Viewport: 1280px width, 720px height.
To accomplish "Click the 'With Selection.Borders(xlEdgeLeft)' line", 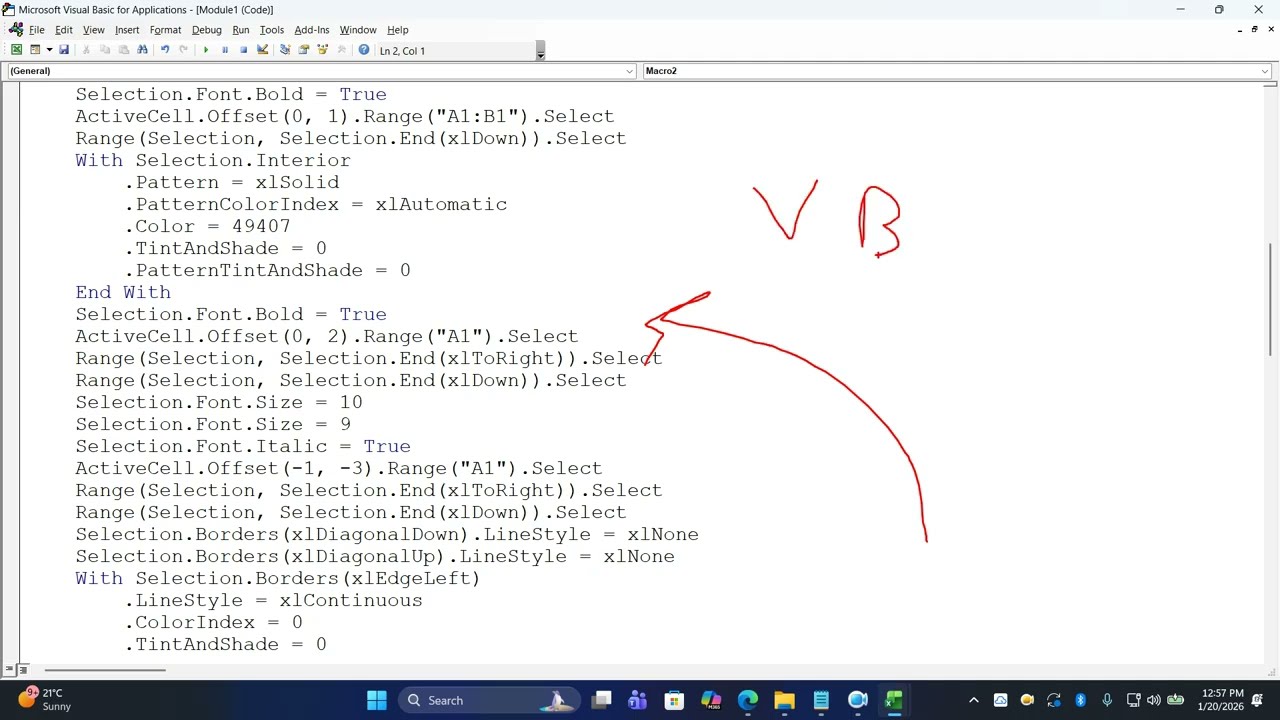I will [278, 578].
